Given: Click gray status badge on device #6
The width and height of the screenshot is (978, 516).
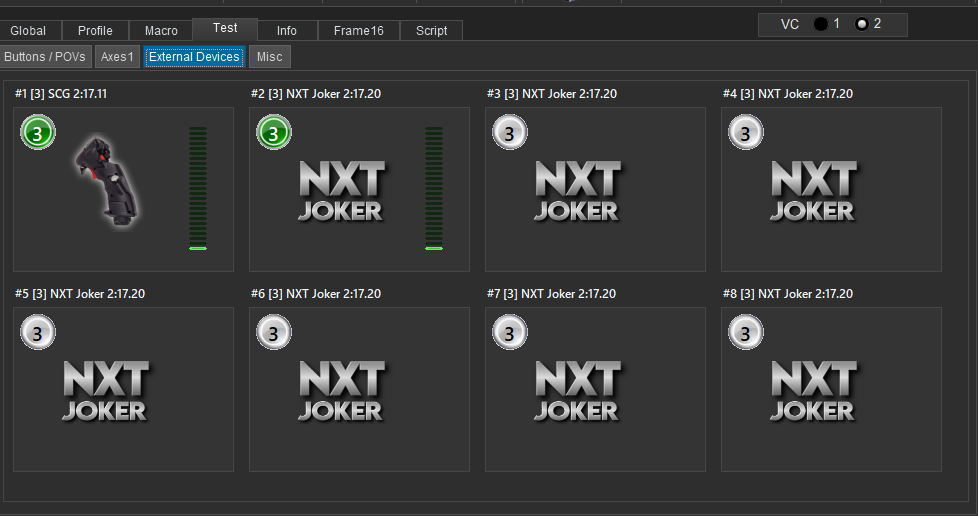Looking at the screenshot, I should click(x=274, y=332).
